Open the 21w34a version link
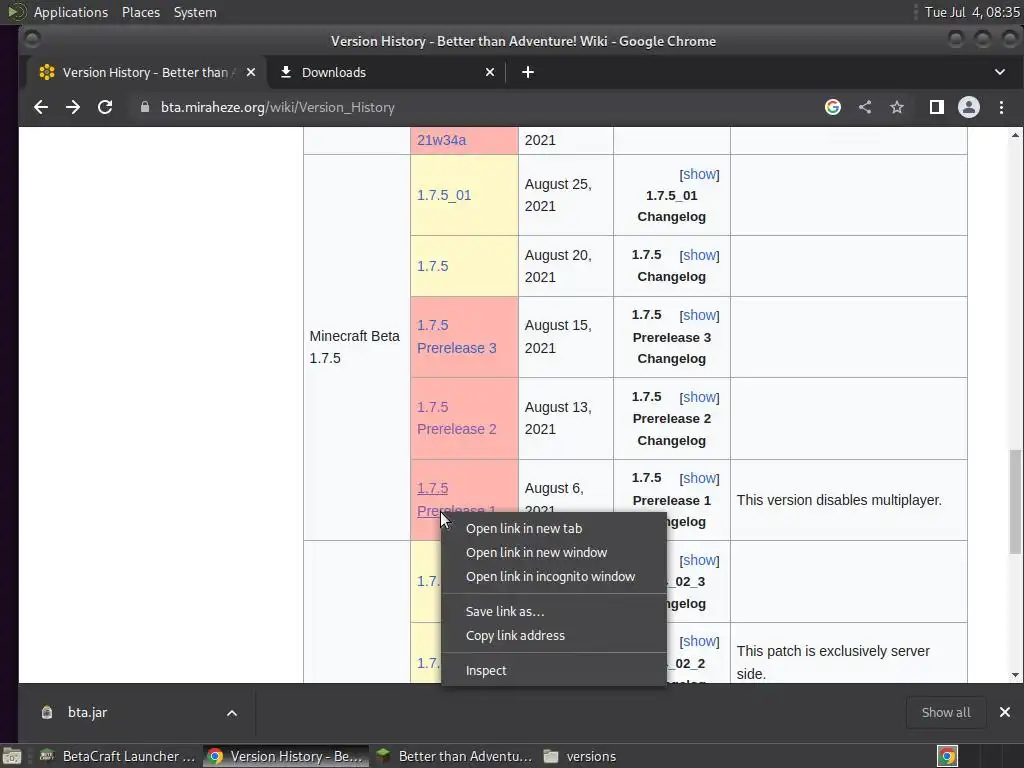 [x=441, y=140]
